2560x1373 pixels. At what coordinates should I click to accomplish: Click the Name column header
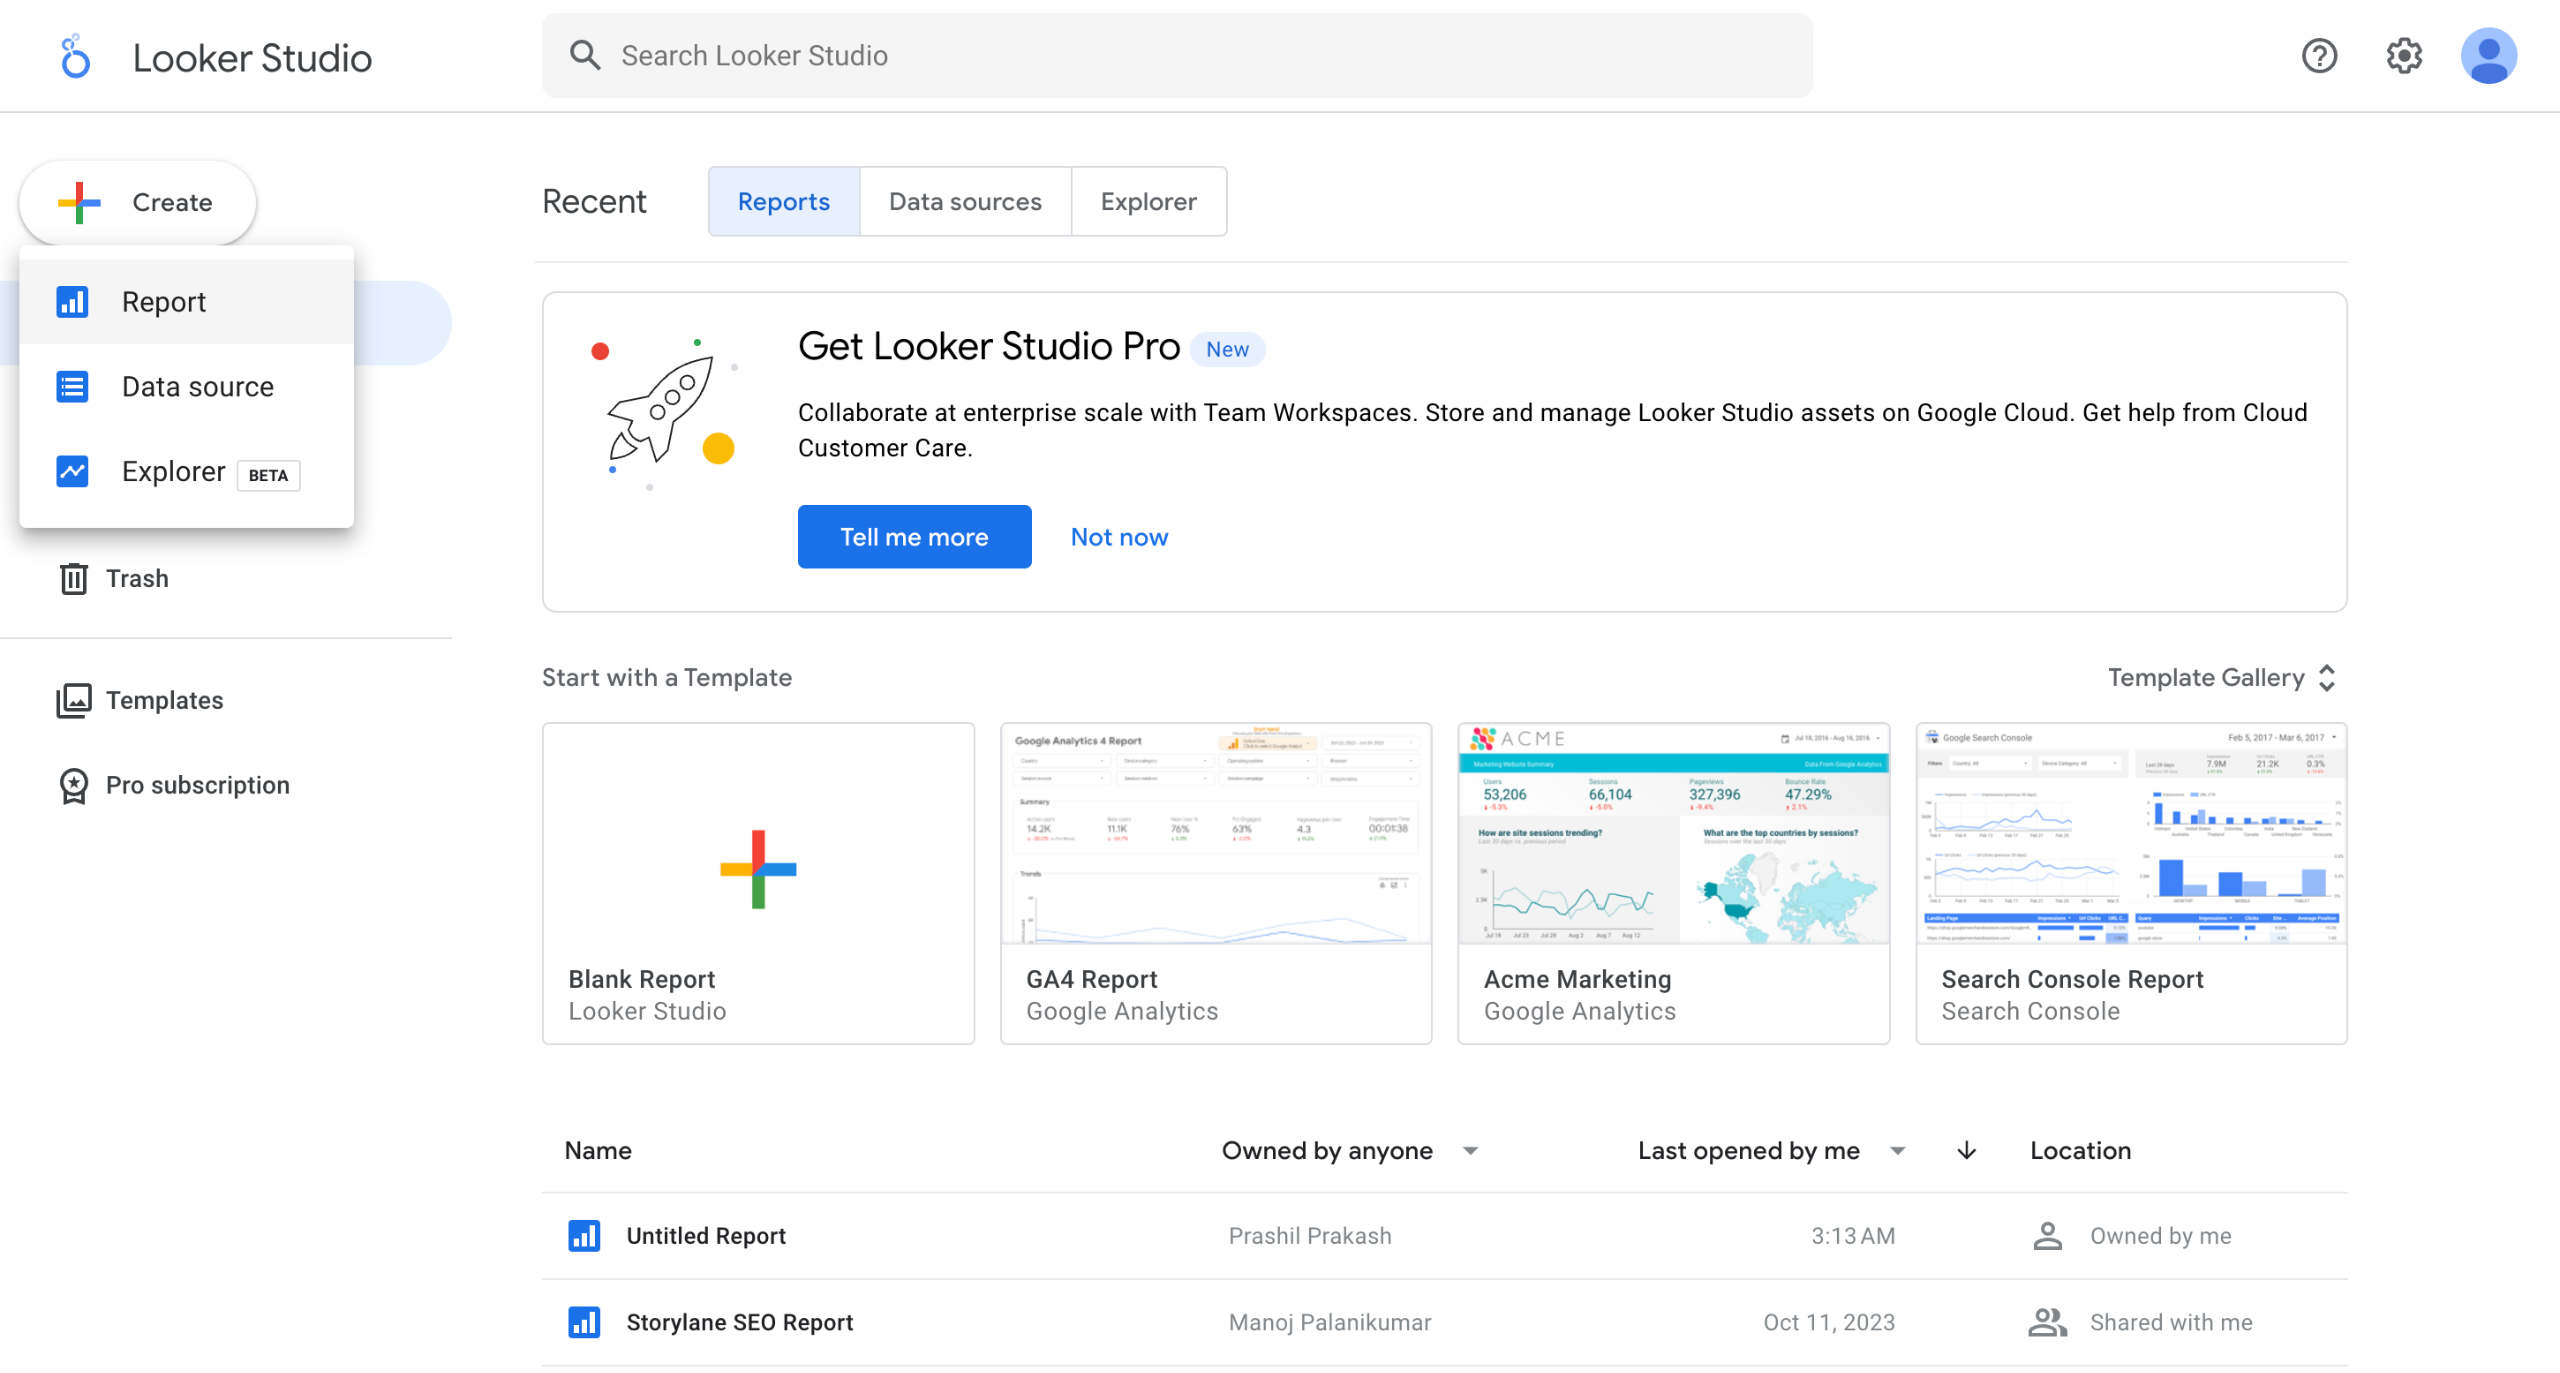598,1151
